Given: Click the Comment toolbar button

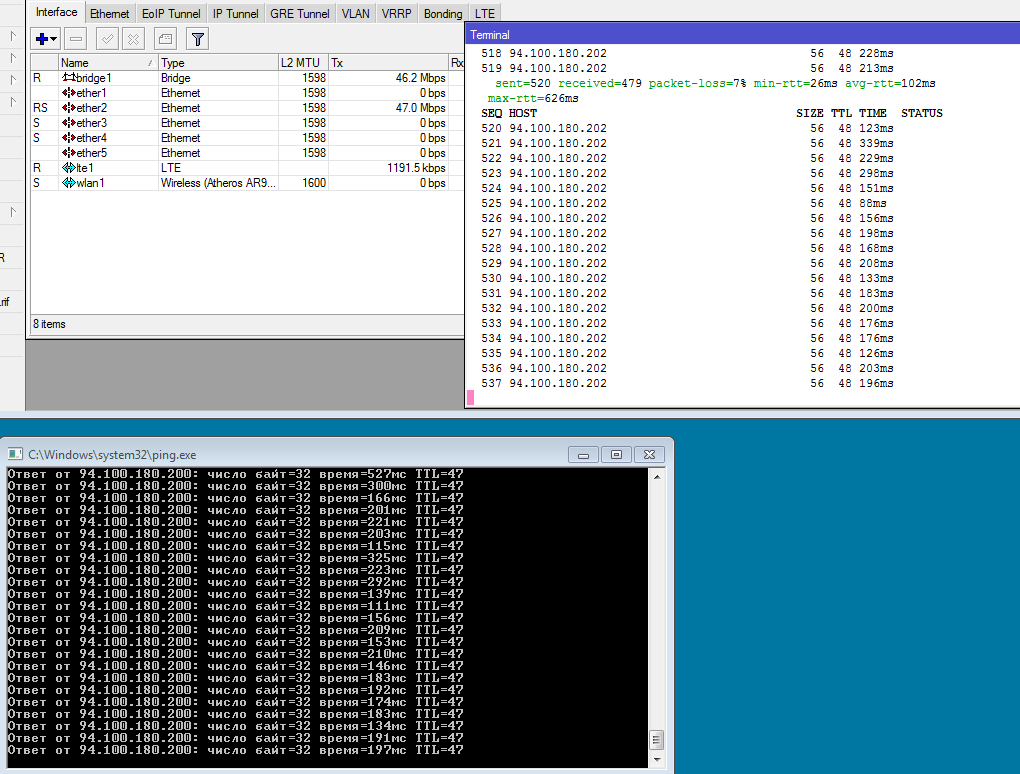Looking at the screenshot, I should click(x=165, y=39).
